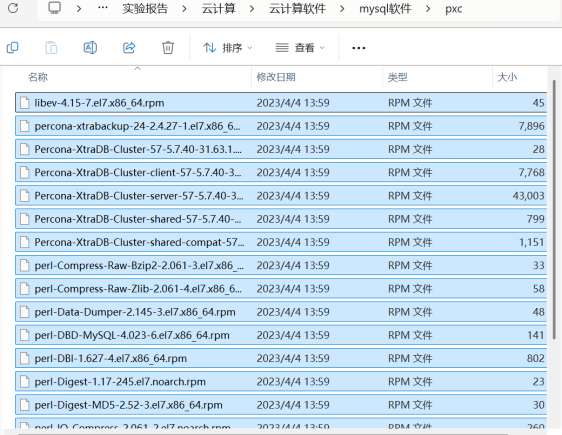Viewport: 562px width, 435px height.
Task: Expand chevron after 实验报告 breadcrumb
Action: tap(184, 8)
